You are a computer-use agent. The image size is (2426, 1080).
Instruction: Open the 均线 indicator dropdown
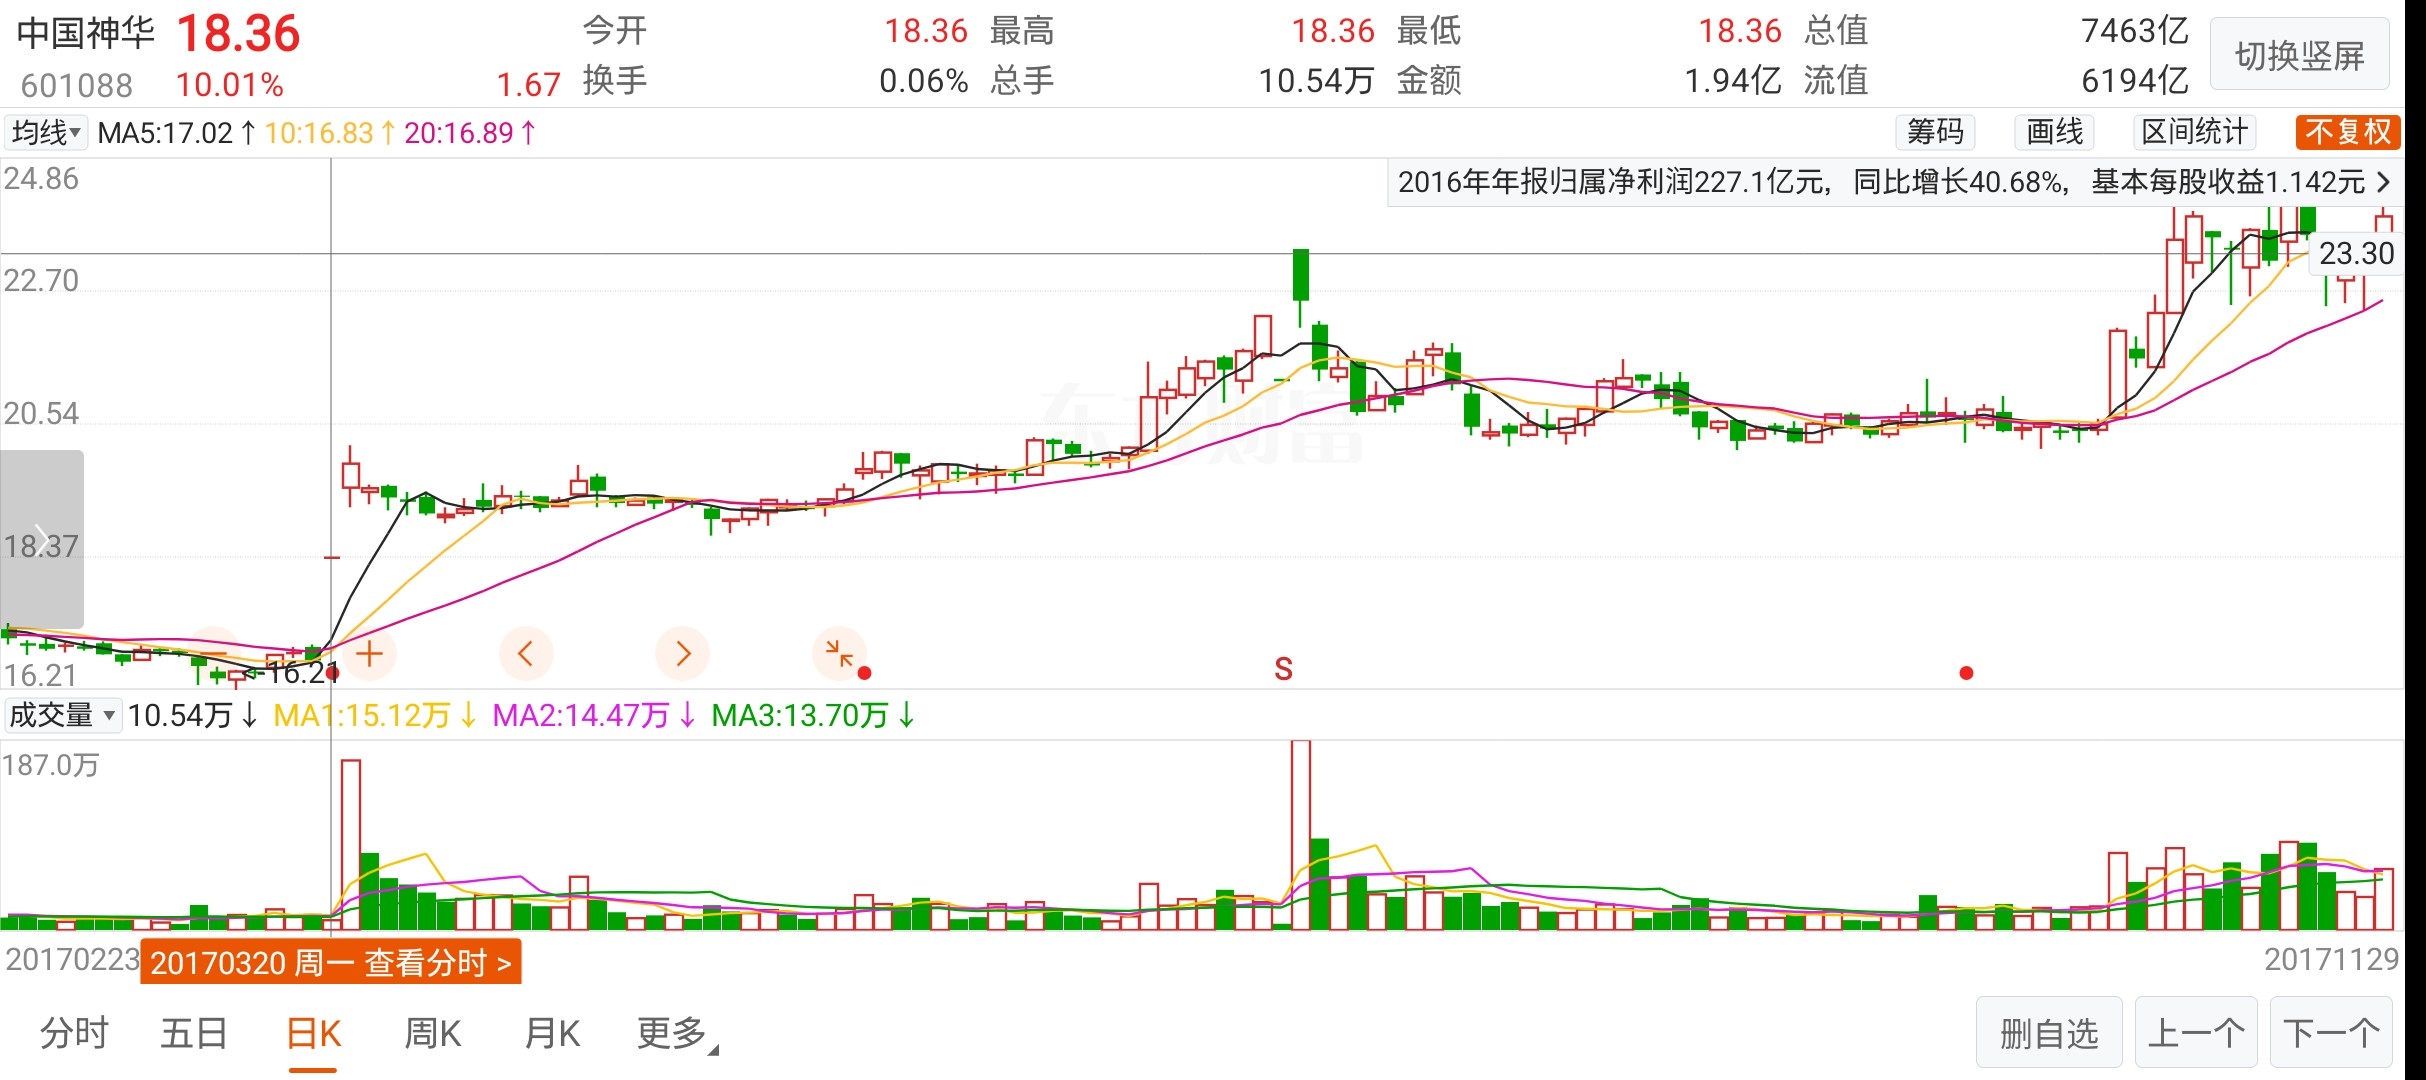point(46,132)
